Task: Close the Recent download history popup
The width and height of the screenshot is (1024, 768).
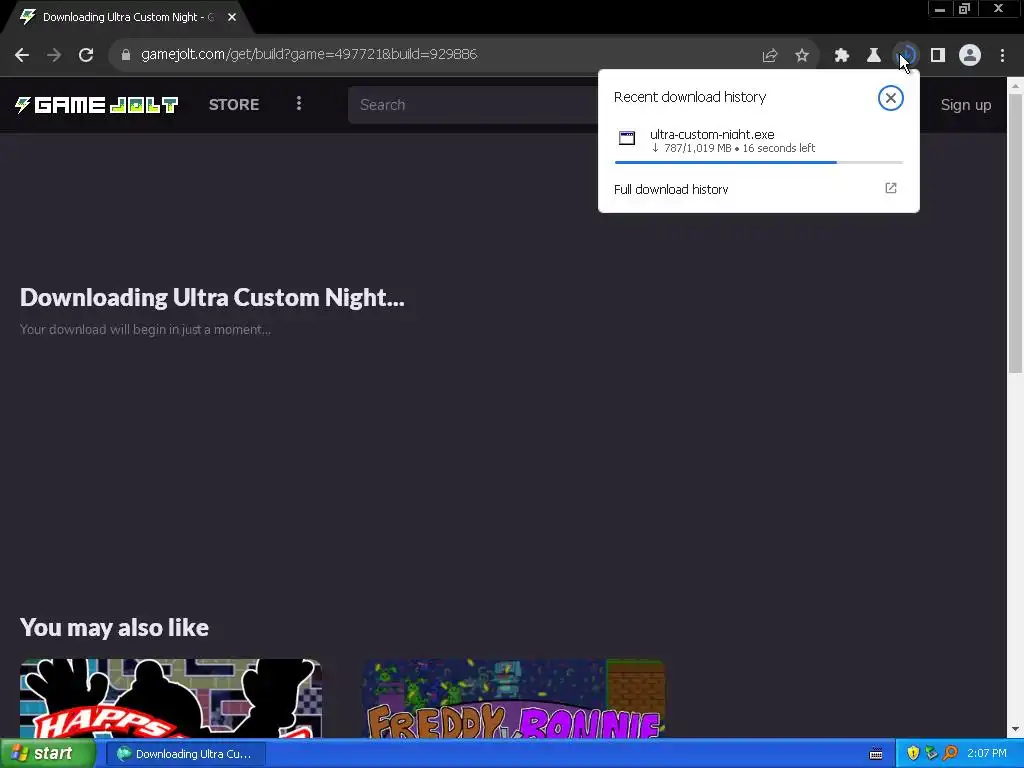Action: (890, 98)
